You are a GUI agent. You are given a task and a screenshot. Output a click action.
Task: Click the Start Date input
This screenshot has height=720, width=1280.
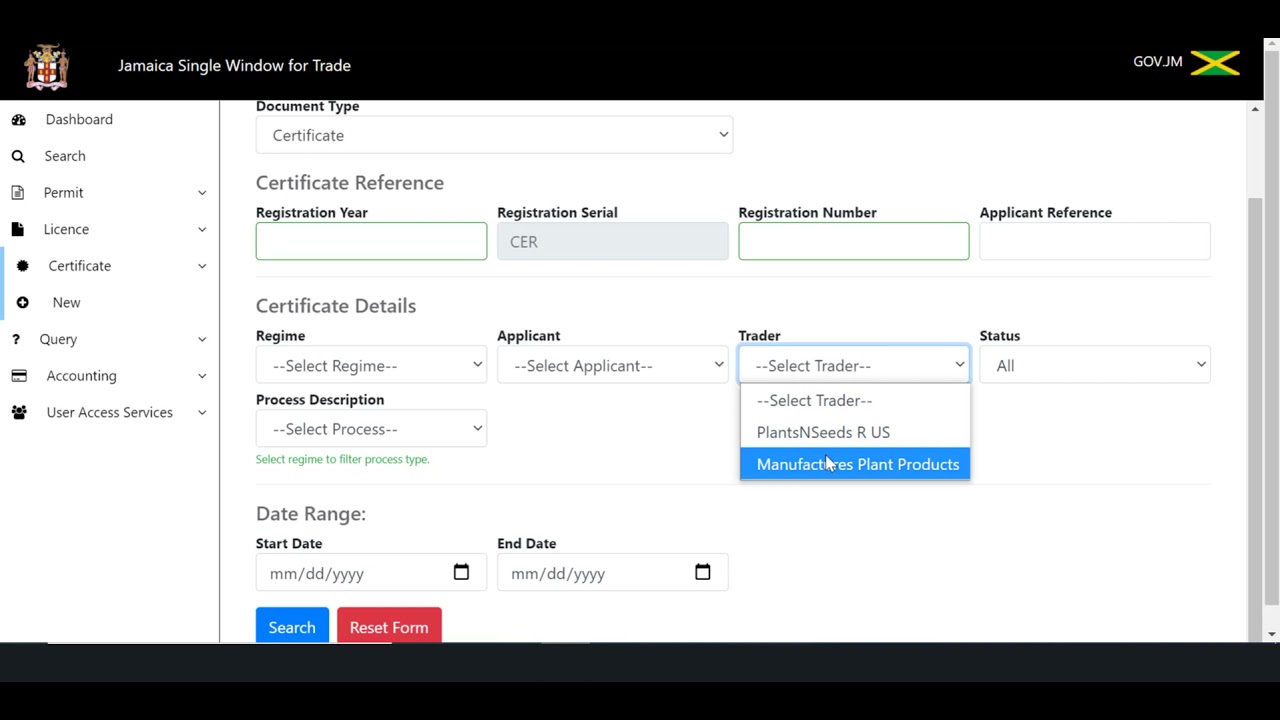(371, 573)
